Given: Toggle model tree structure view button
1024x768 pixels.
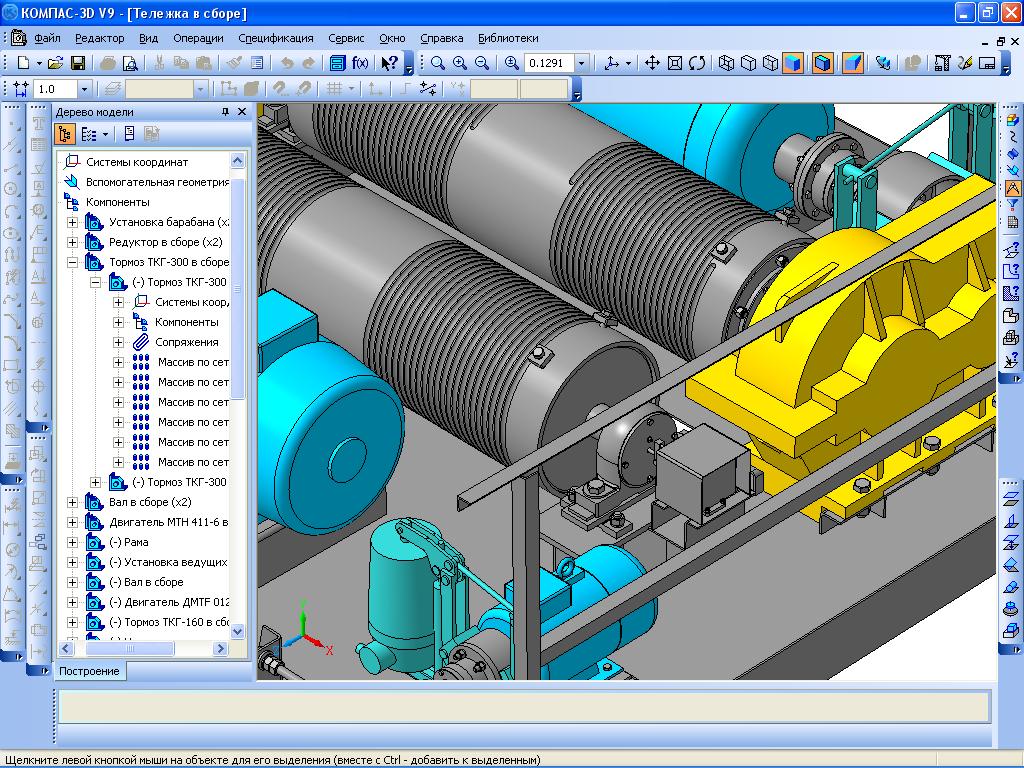Looking at the screenshot, I should point(65,133).
